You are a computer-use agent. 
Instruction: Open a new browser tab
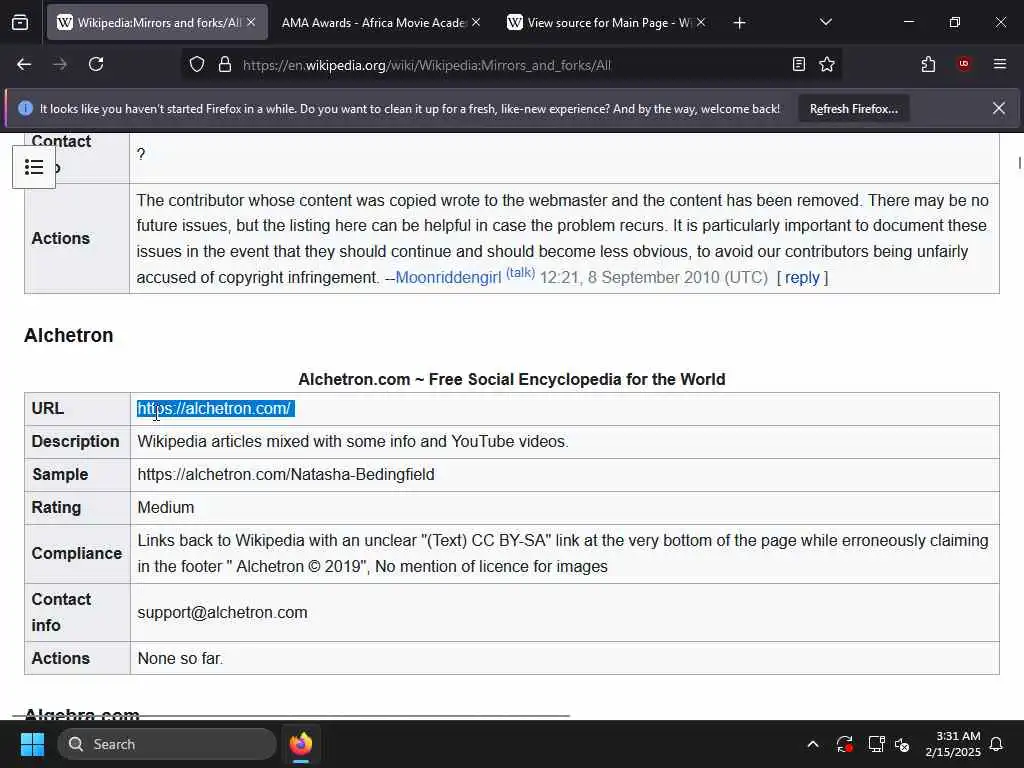[739, 23]
